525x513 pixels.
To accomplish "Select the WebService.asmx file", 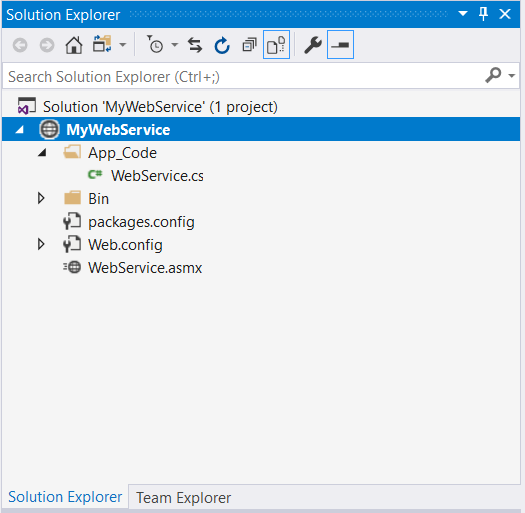I will point(145,268).
